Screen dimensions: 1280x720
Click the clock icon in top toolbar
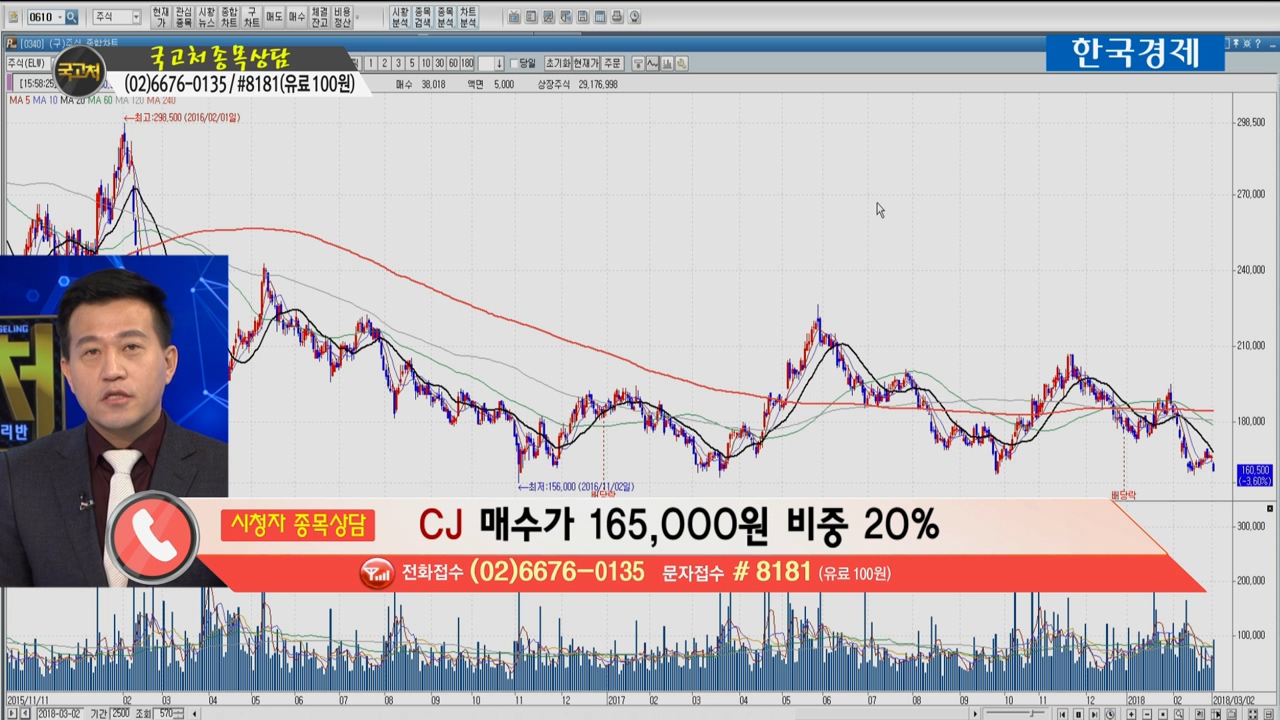click(635, 17)
